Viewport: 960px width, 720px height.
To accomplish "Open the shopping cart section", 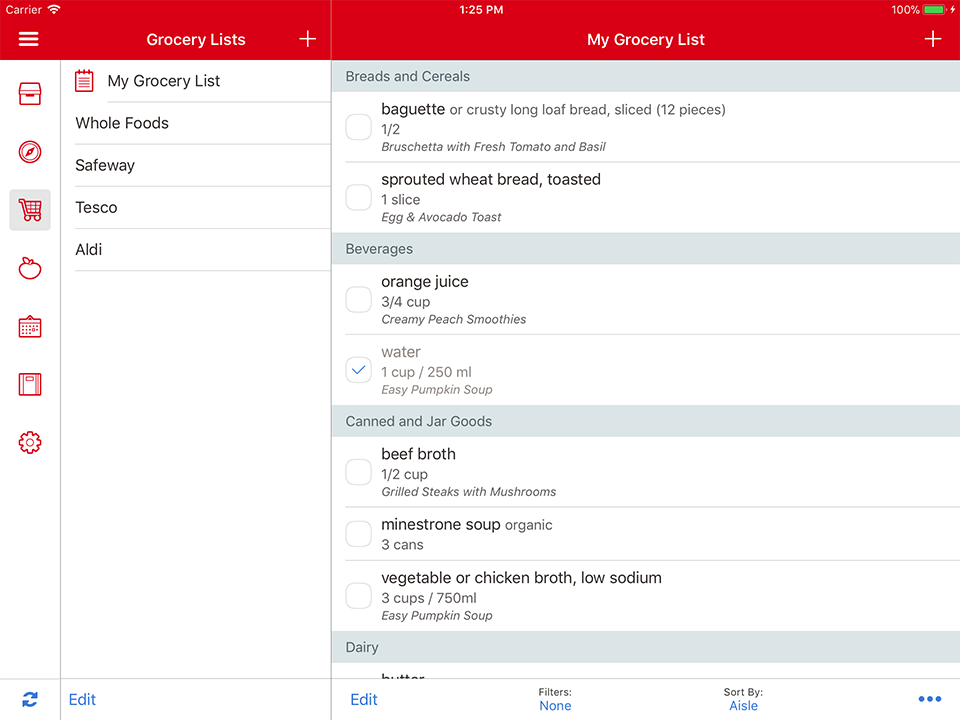I will point(29,210).
